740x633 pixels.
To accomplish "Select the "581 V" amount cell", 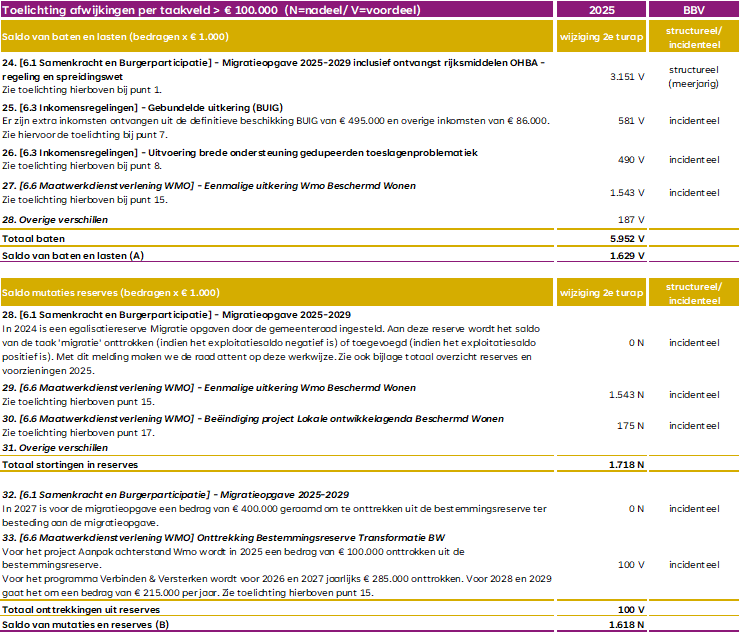I will tap(631, 120).
